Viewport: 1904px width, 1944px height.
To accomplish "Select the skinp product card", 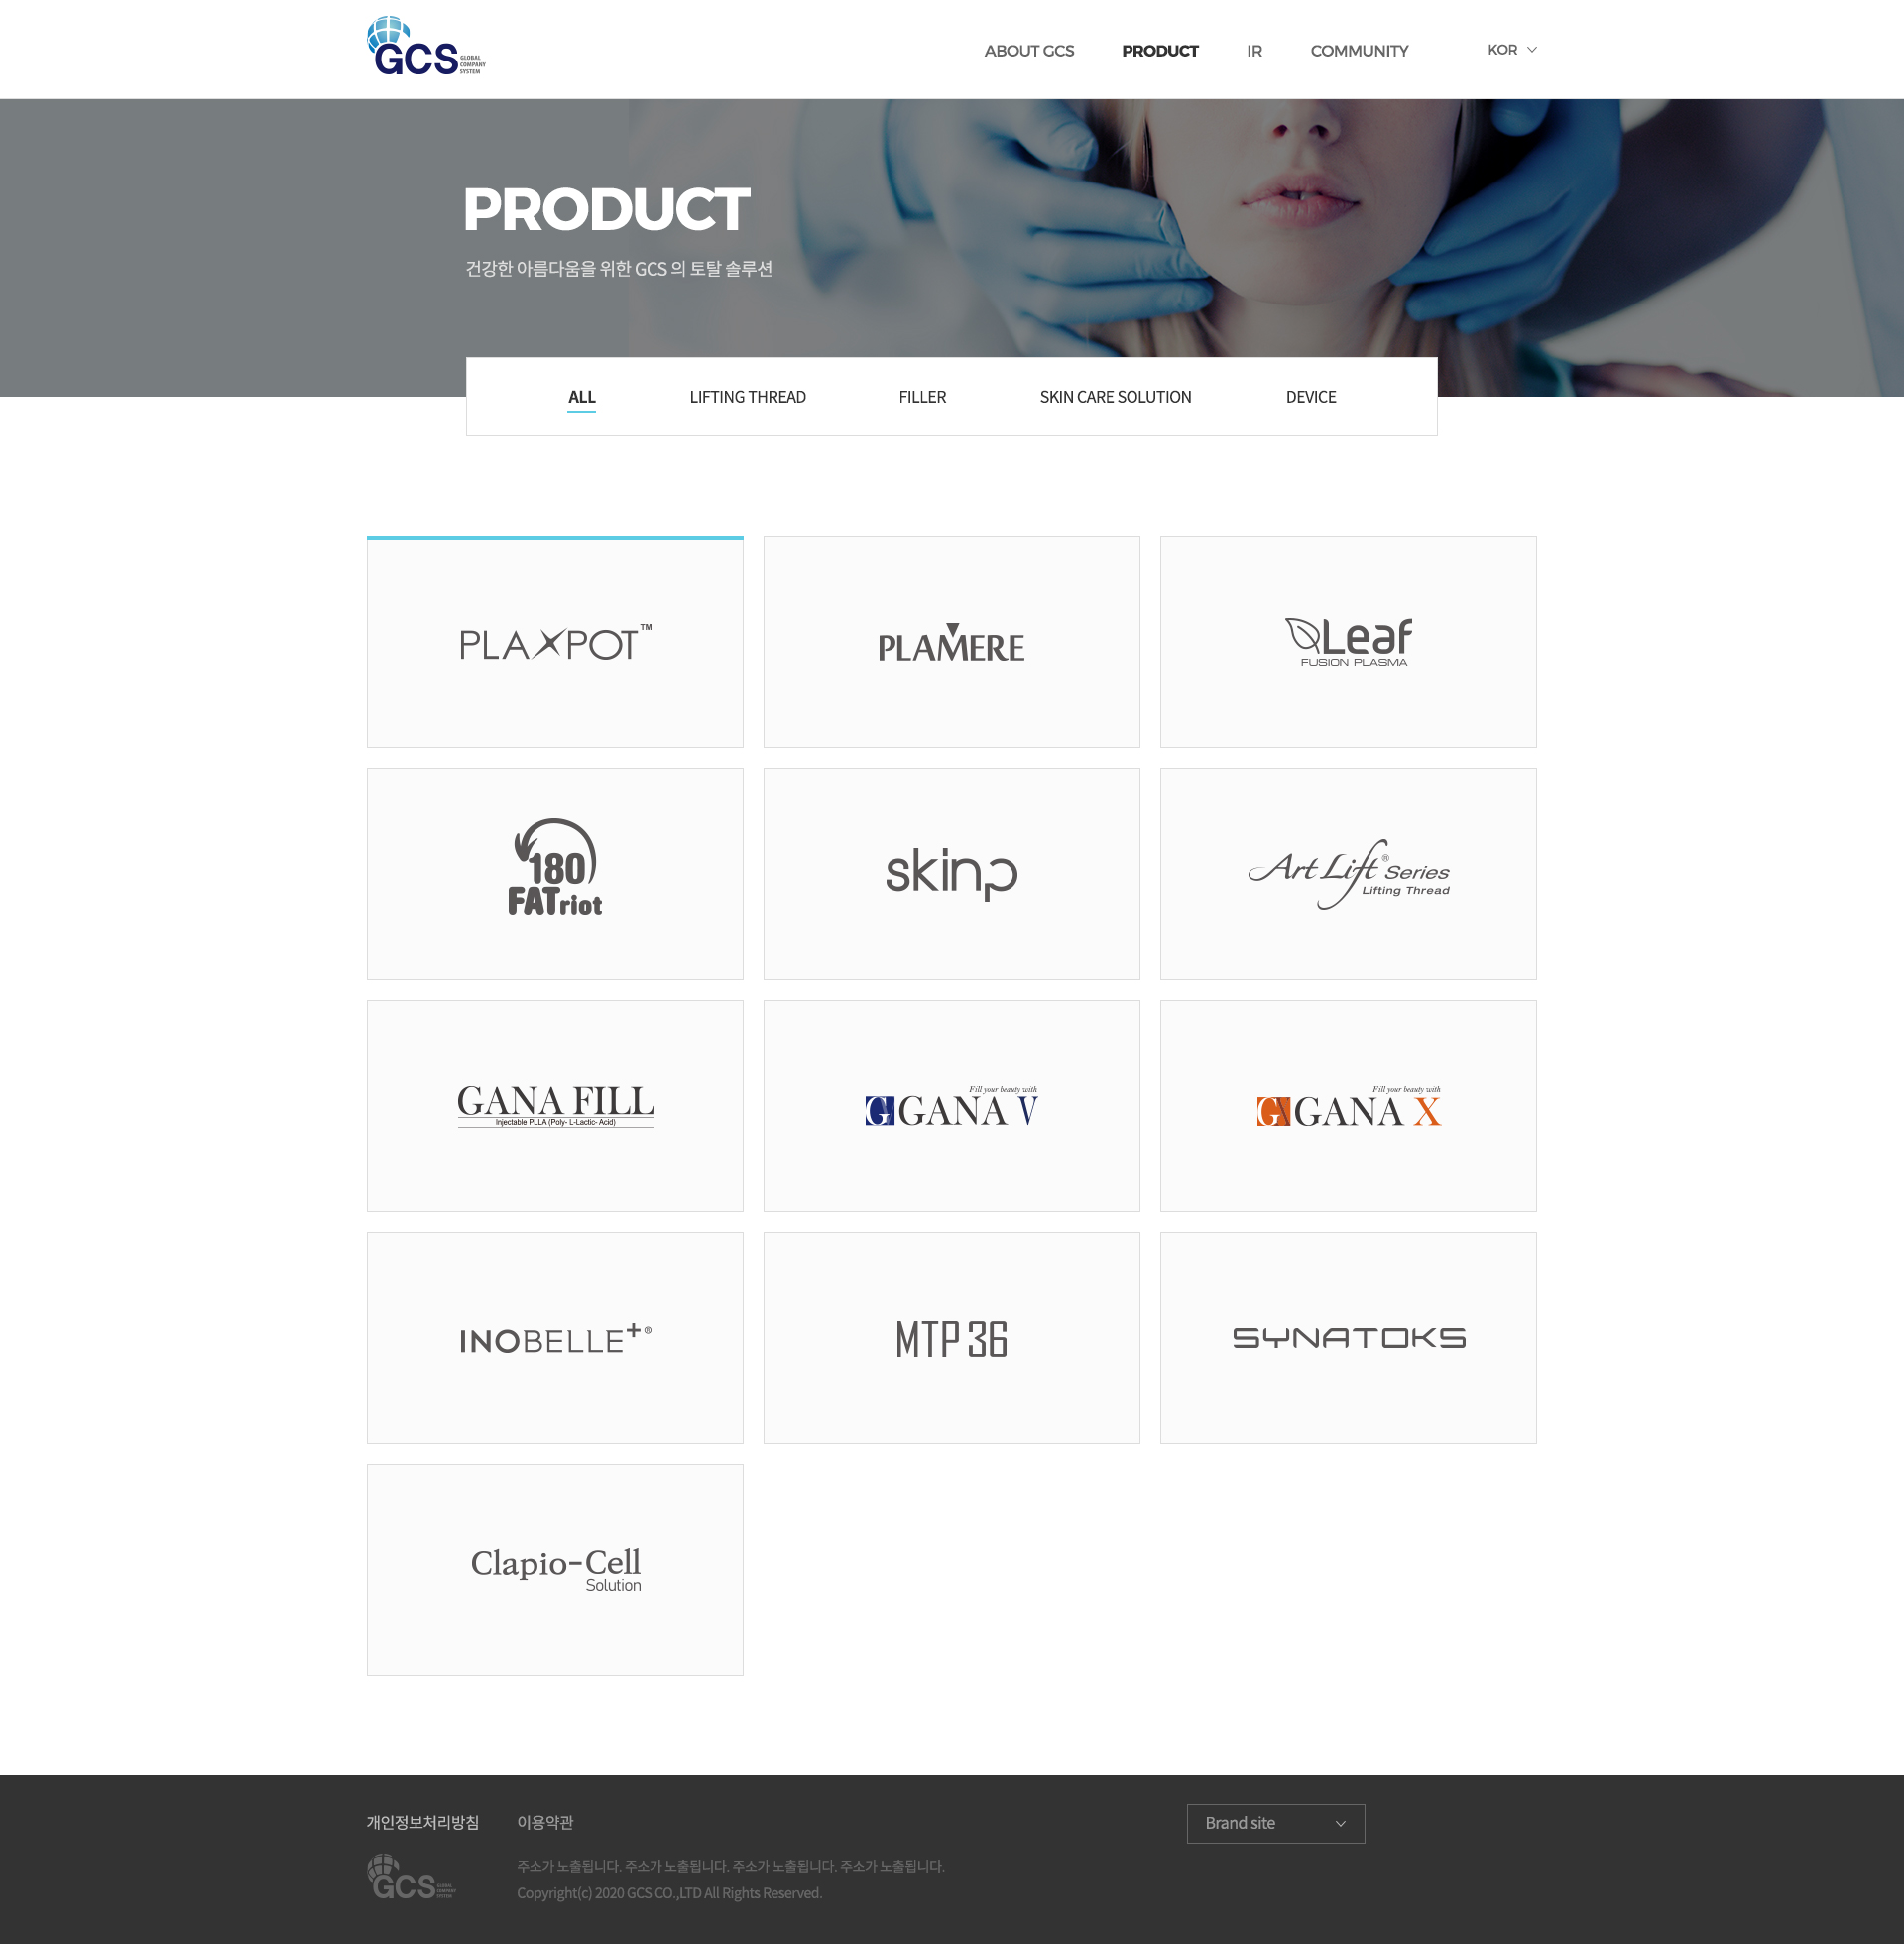I will [x=951, y=874].
